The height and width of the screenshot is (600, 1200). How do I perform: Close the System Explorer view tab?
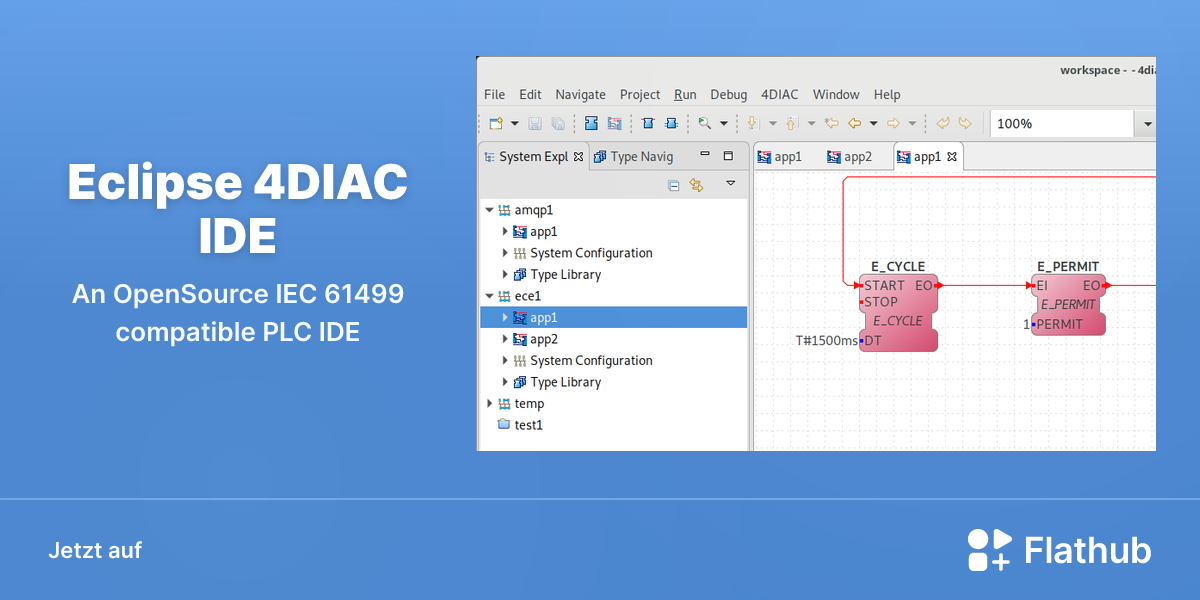click(x=578, y=156)
